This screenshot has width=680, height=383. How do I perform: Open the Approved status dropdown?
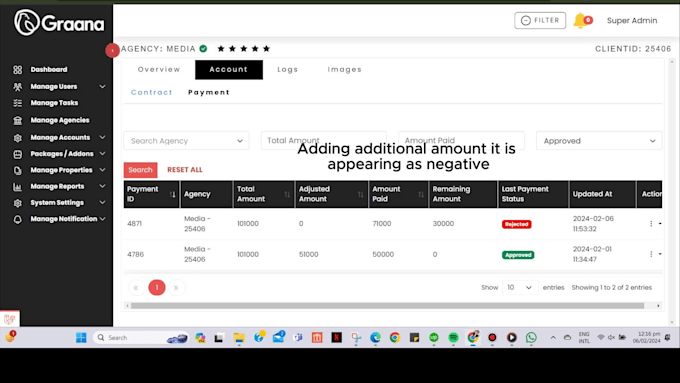tap(599, 141)
